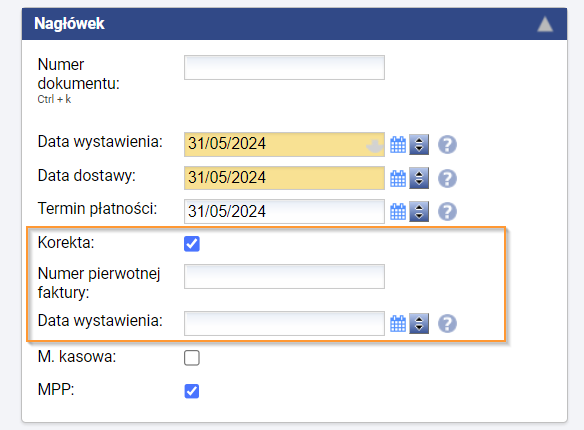Open calendar for original invoice issue date
The image size is (584, 430).
[x=398, y=323]
